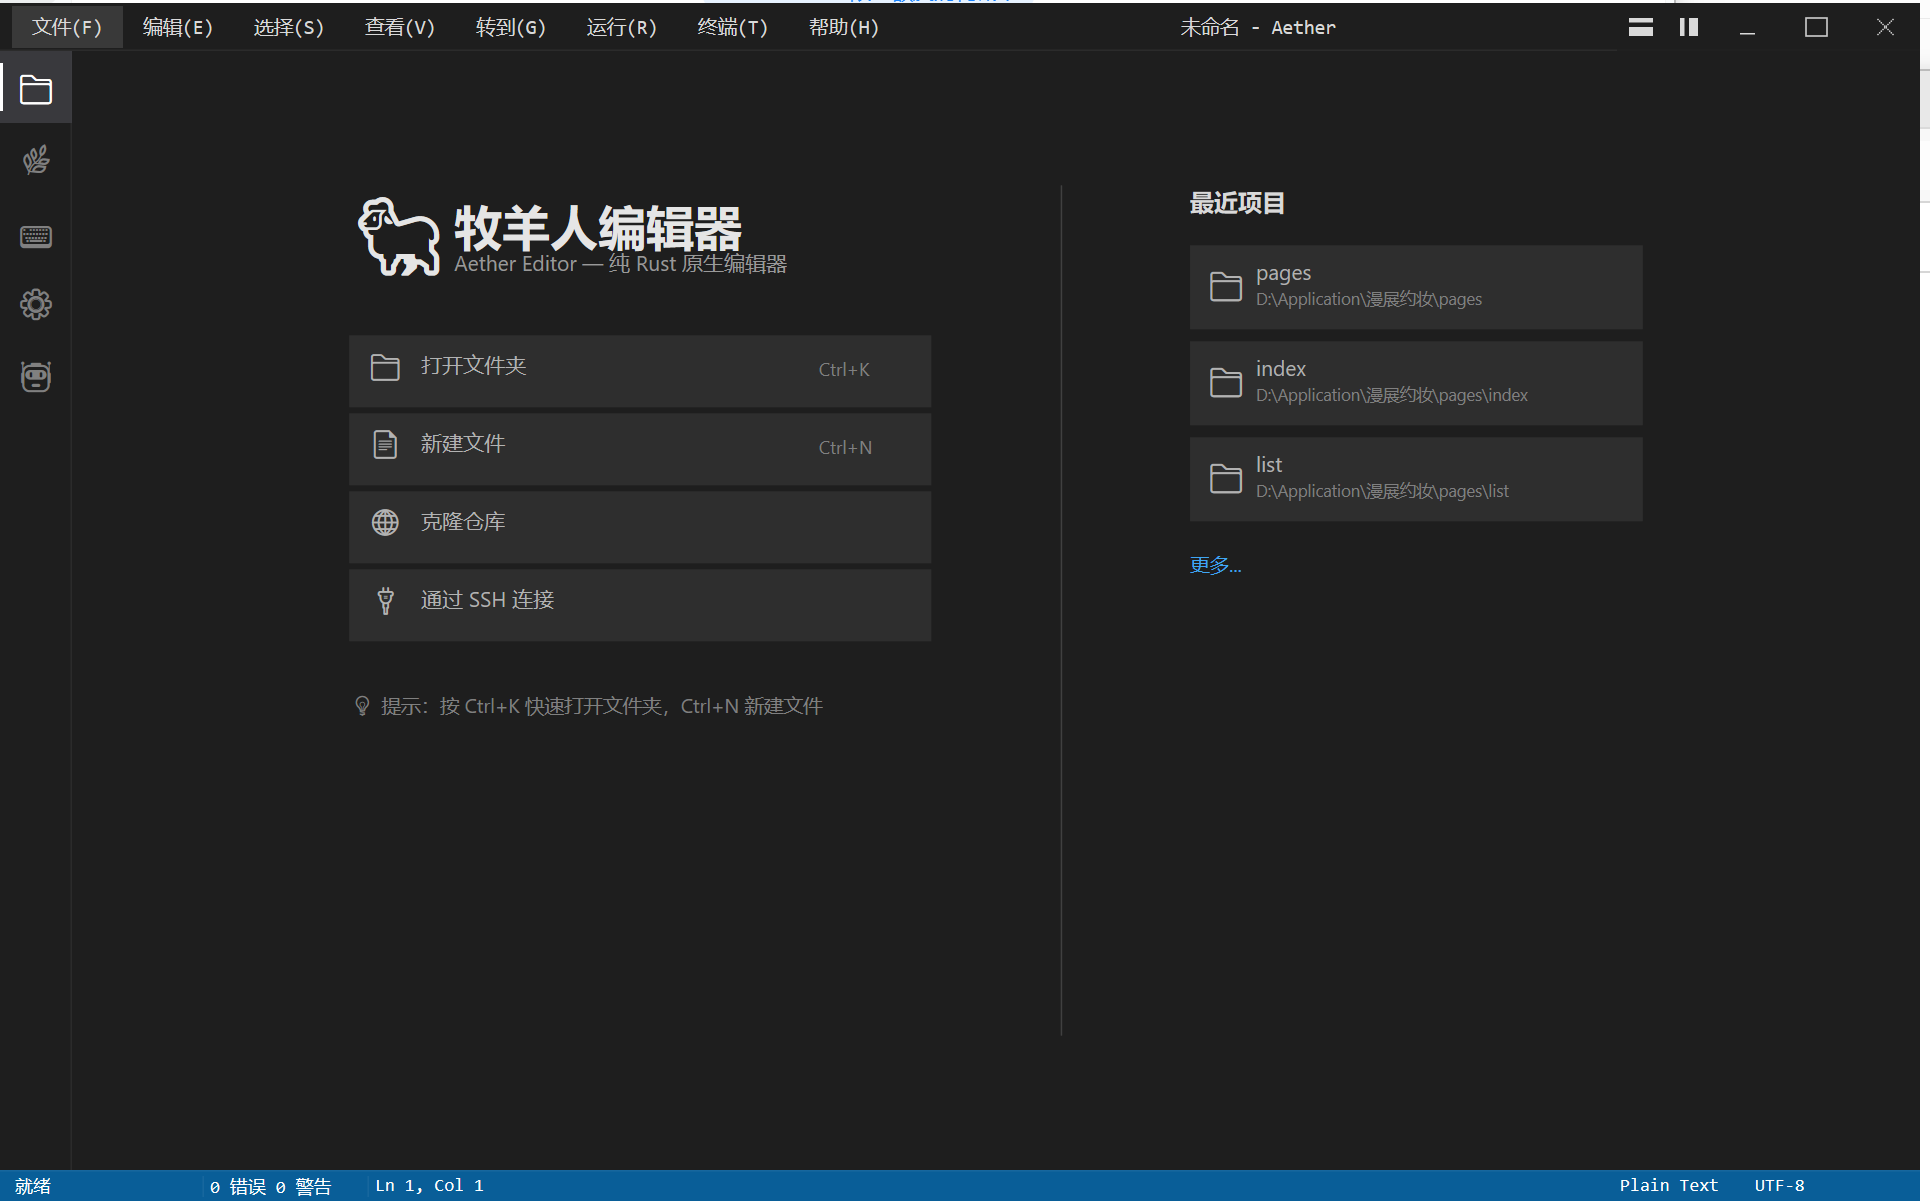Click the document icon in 新建文件 row

click(x=385, y=444)
